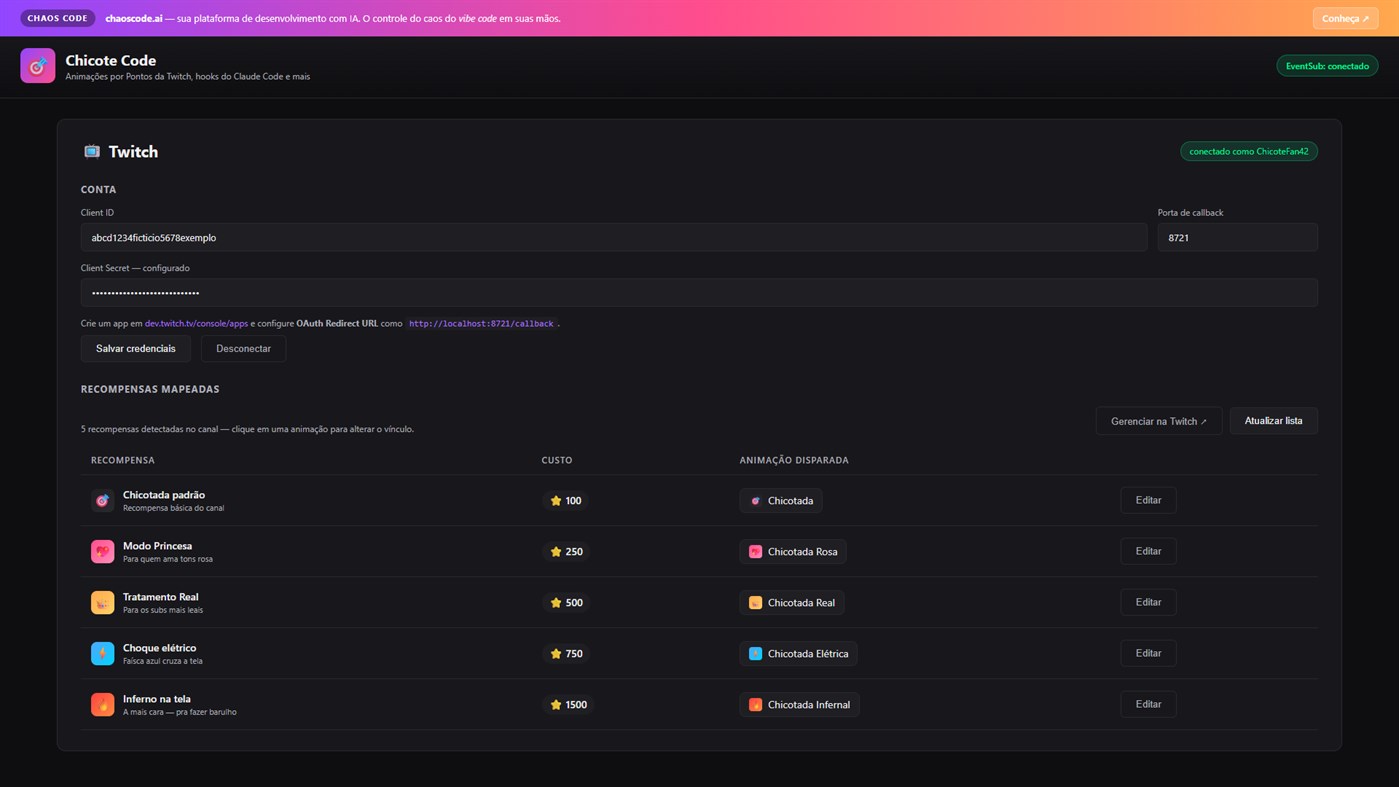Edit the Inferno na tela reward mapping
This screenshot has height=787, width=1399.
[x=1148, y=704]
